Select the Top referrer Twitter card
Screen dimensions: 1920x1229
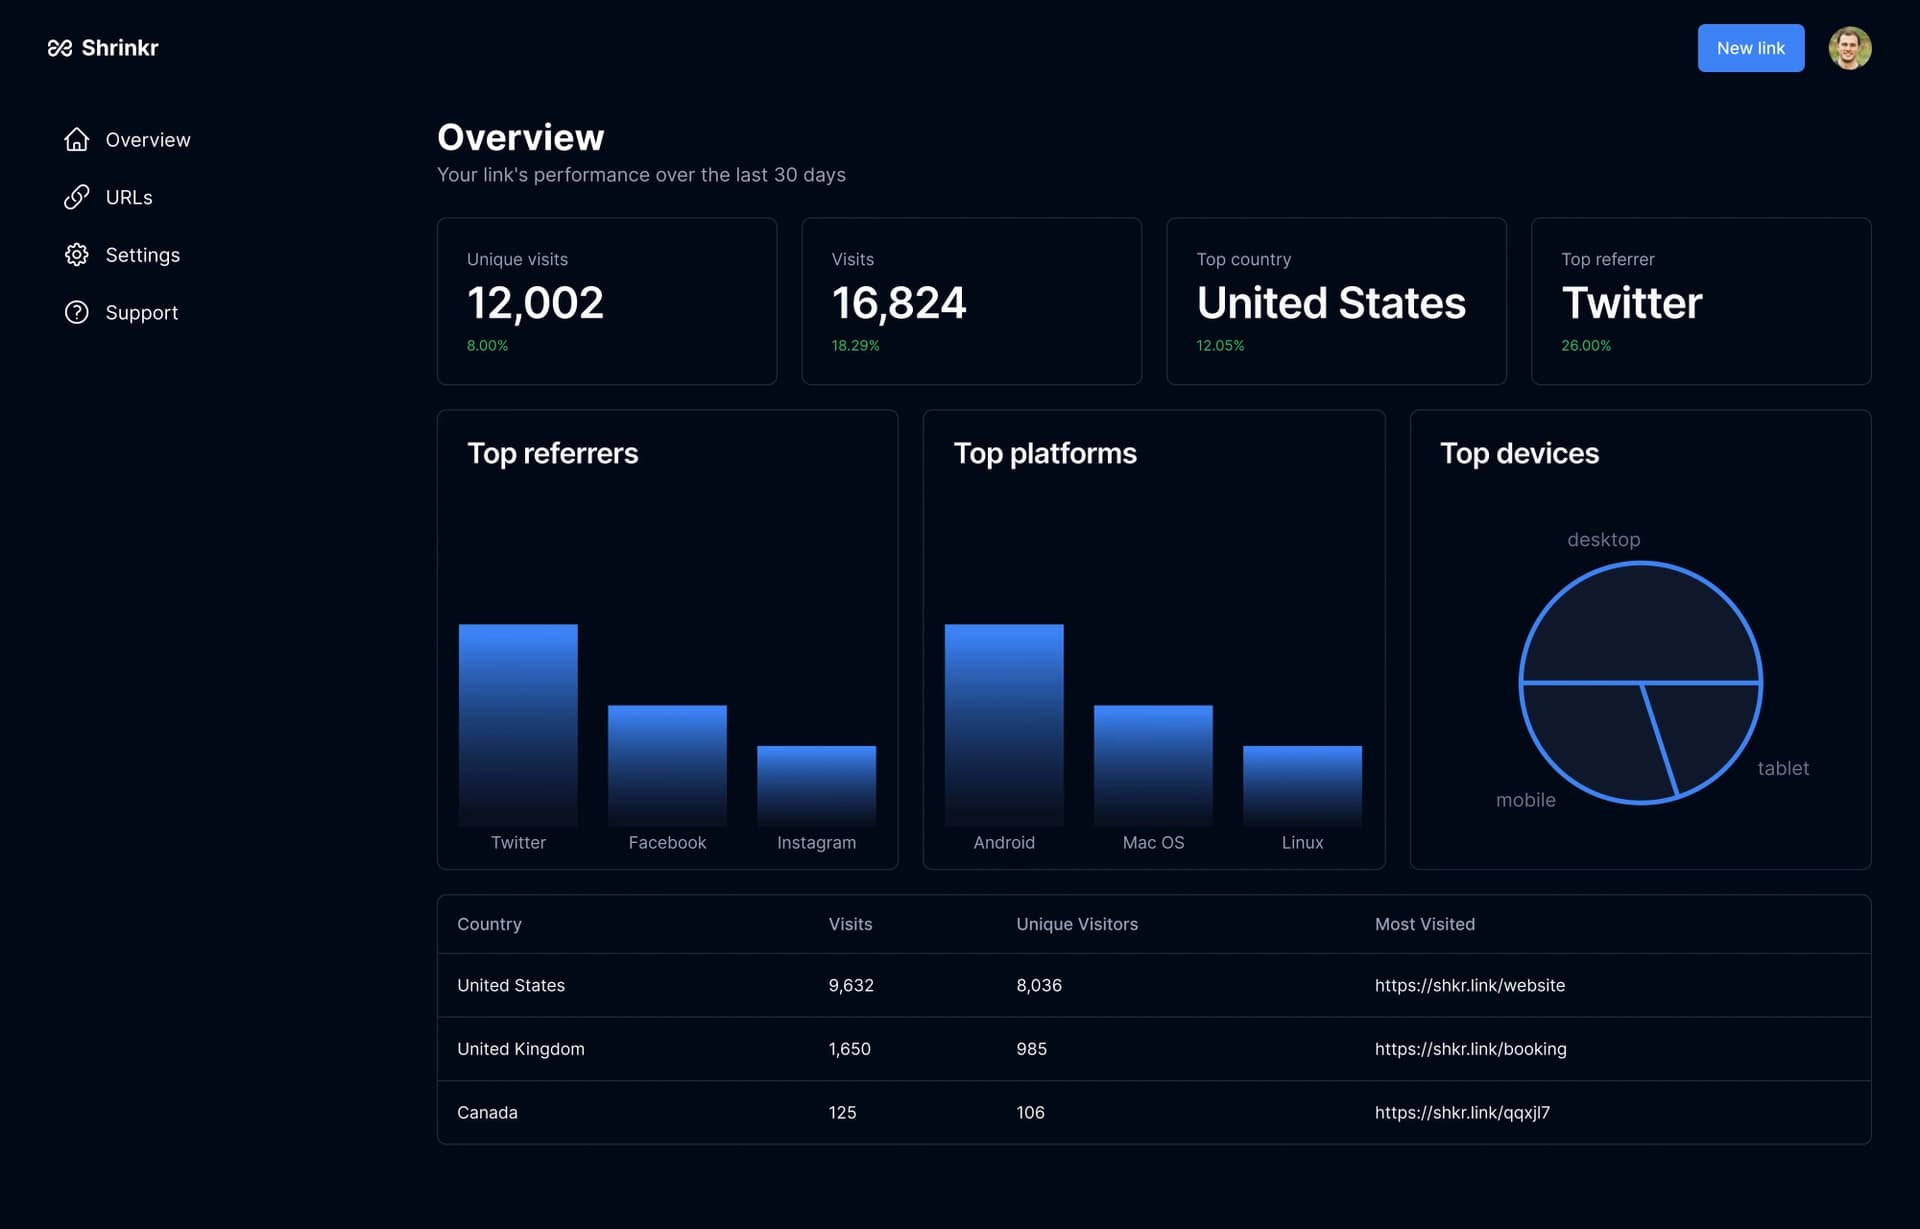pos(1701,301)
